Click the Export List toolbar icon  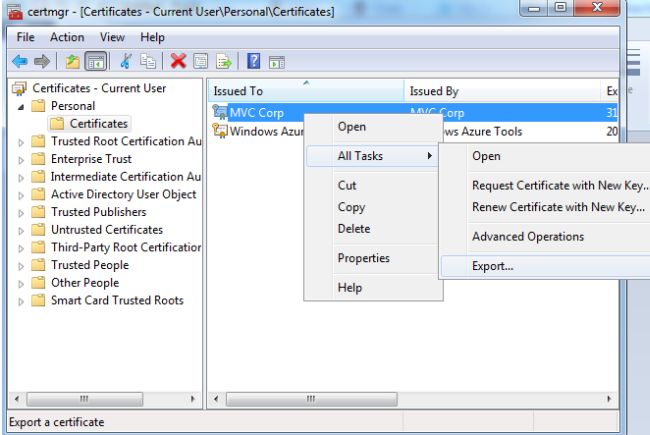pyautogui.click(x=224, y=61)
